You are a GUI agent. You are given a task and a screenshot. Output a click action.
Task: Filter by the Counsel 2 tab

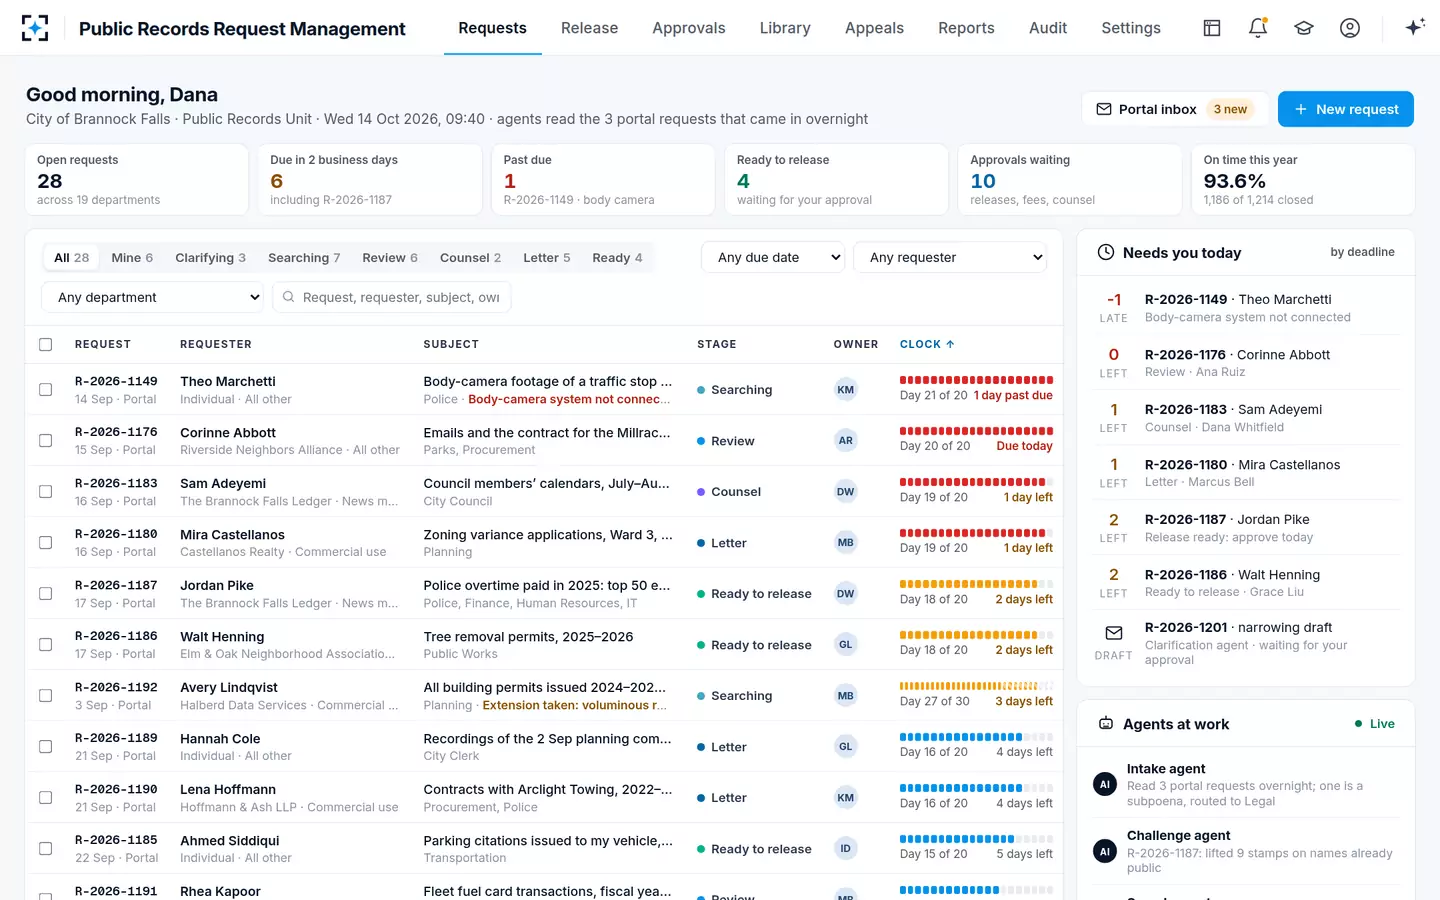[470, 258]
